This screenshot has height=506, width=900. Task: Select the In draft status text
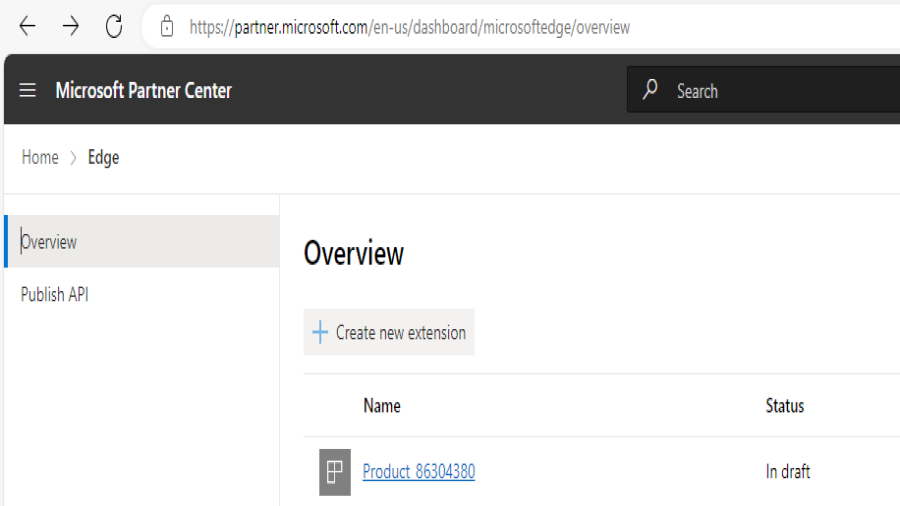(788, 472)
